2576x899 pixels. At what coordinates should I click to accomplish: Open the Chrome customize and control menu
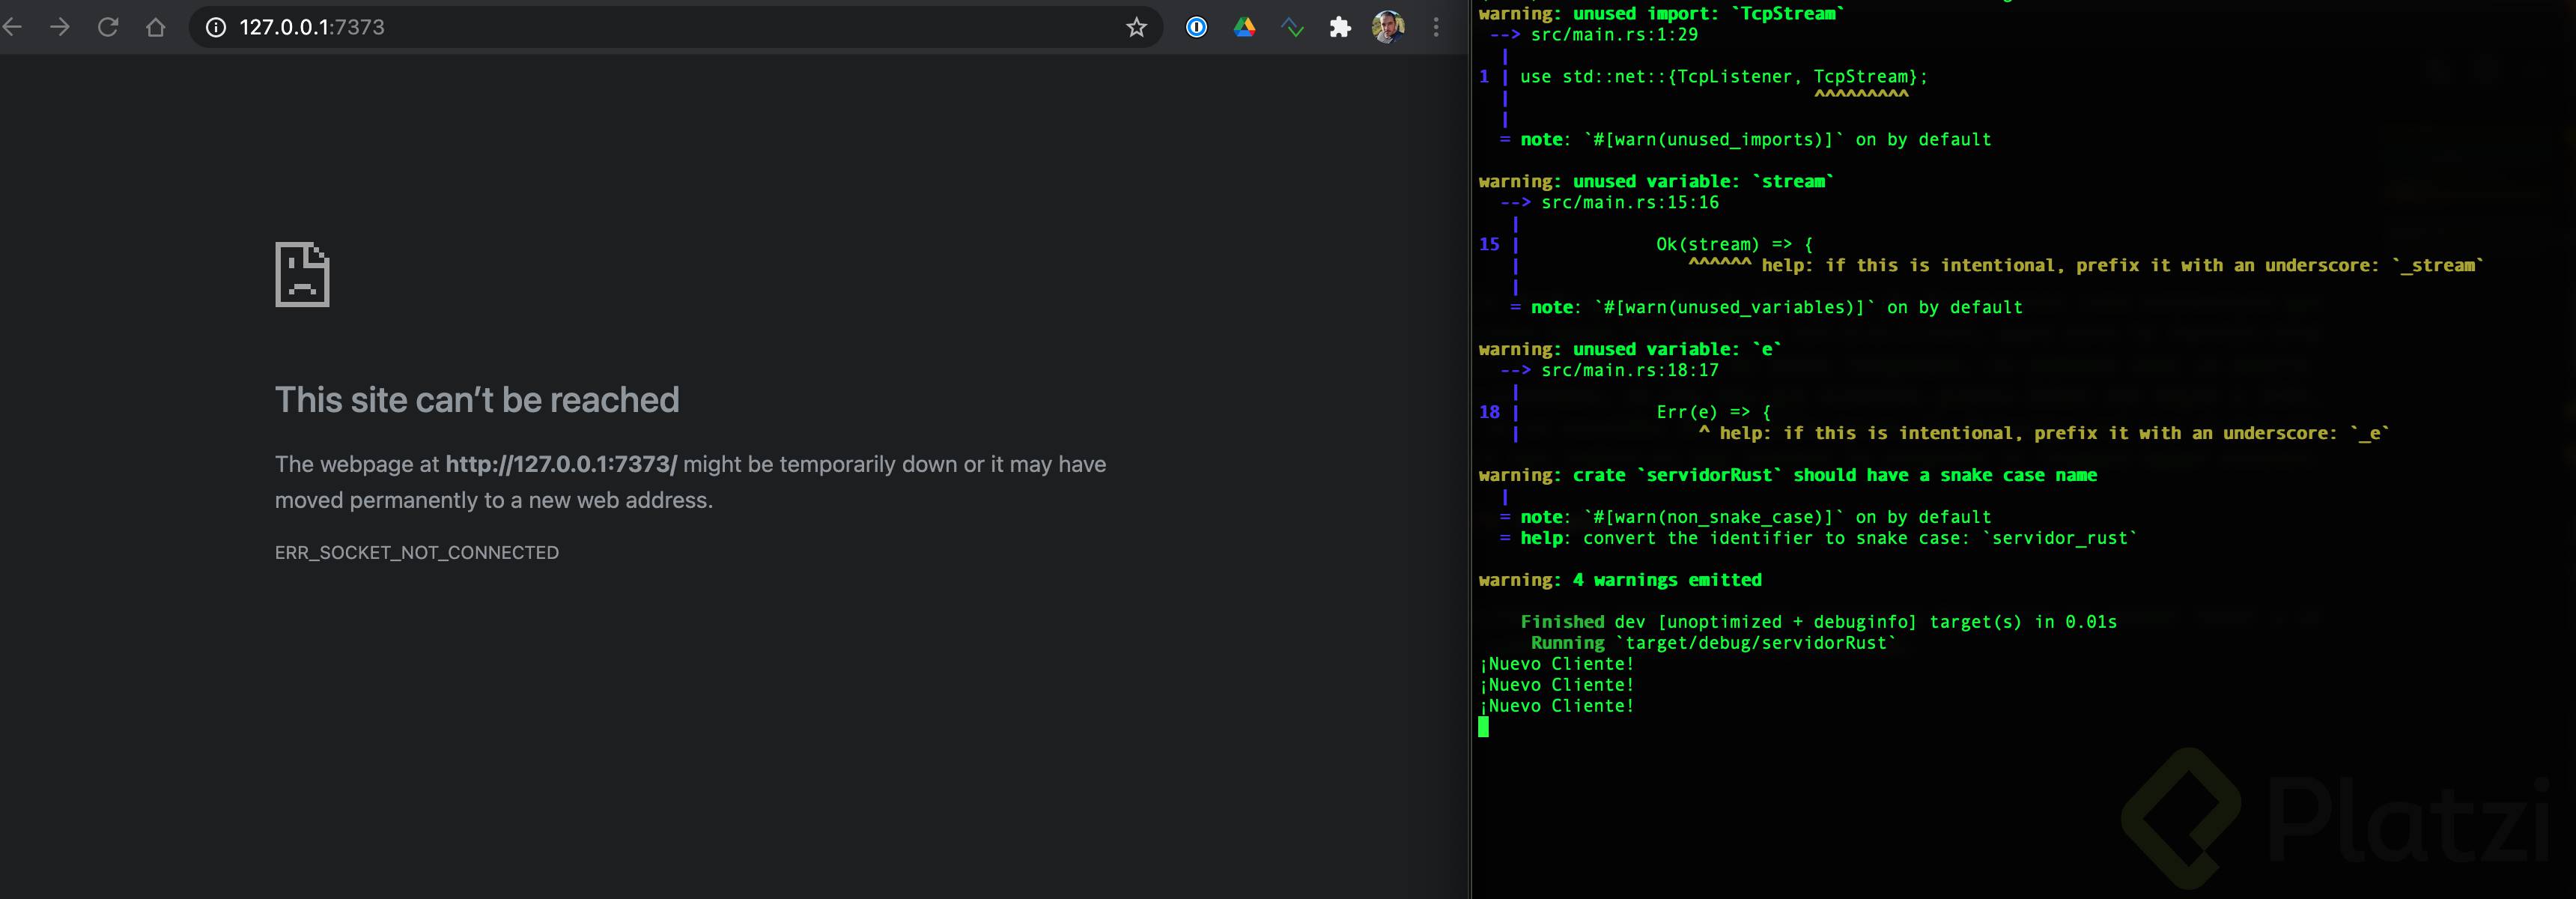pos(1436,27)
